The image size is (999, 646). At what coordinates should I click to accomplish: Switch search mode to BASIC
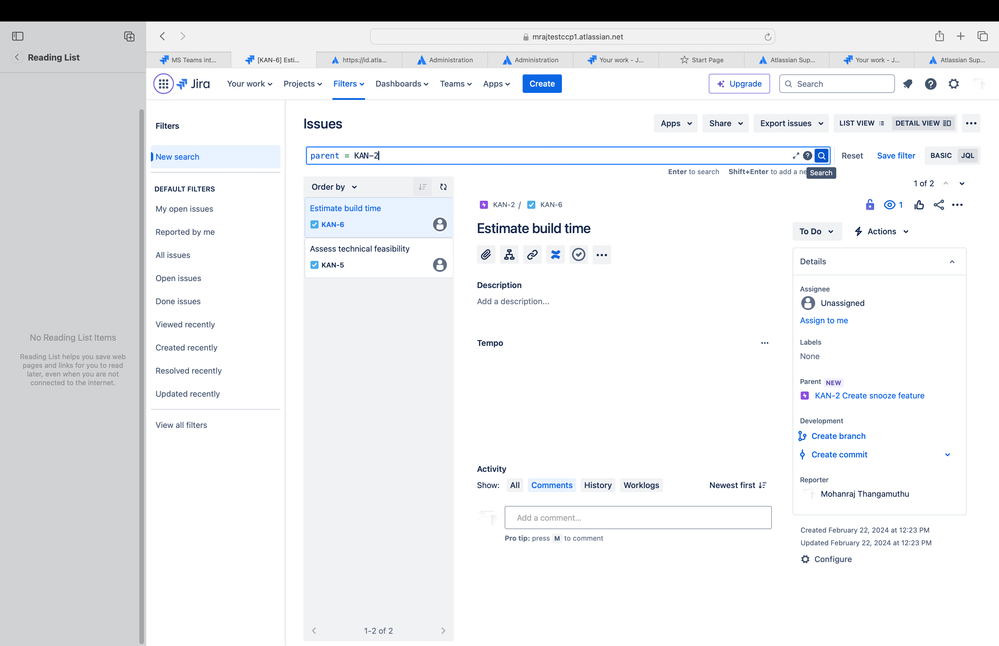tap(940, 155)
